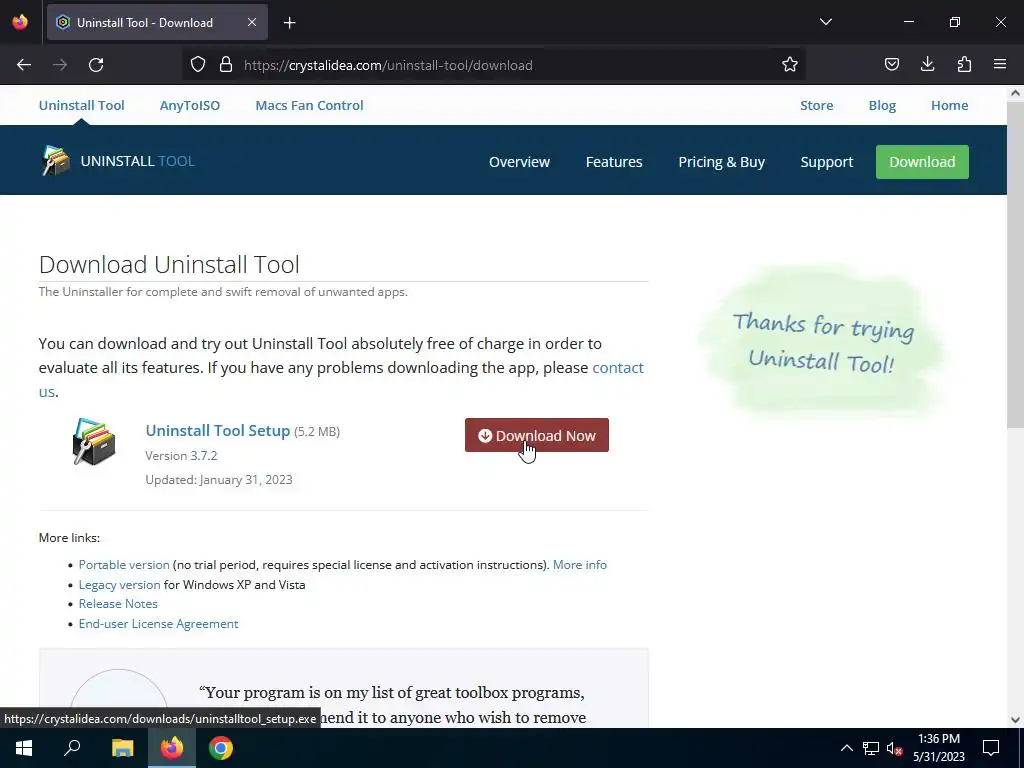Open the taskbar search magnifier
This screenshot has width=1024, height=768.
pyautogui.click(x=72, y=748)
